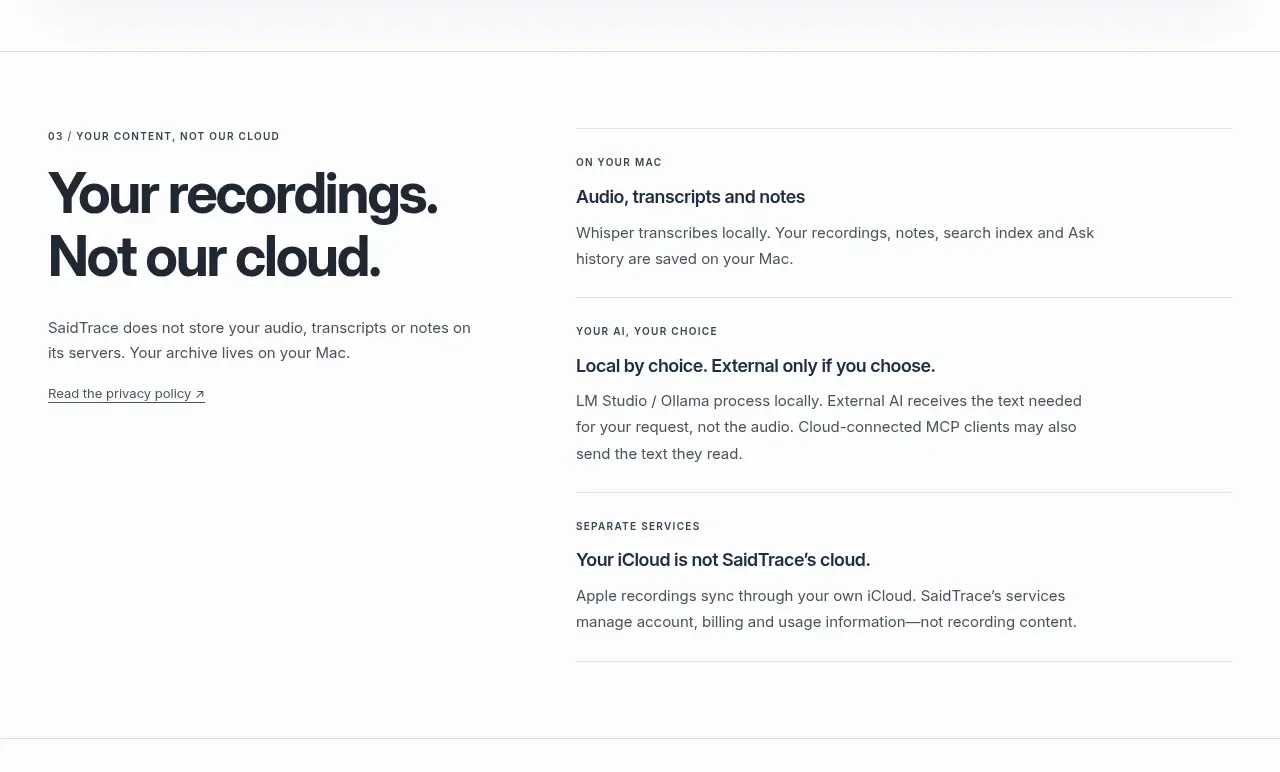Click the 'SEPARATE SERVICES' label
This screenshot has height=772, width=1280.
click(638, 526)
